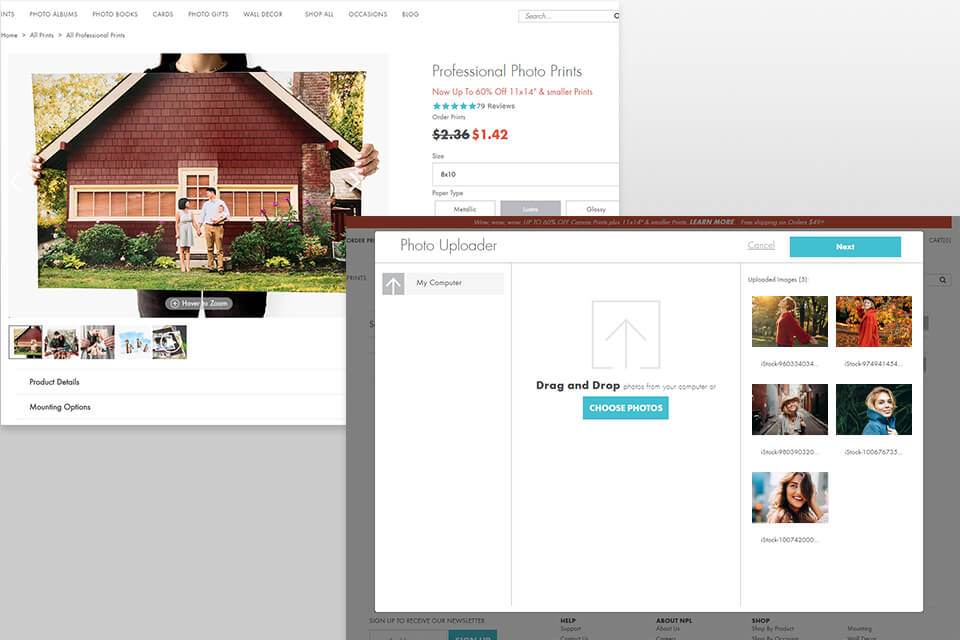Open the Size dropdown showing 8x10
Screen dimensions: 960x640
(525, 174)
